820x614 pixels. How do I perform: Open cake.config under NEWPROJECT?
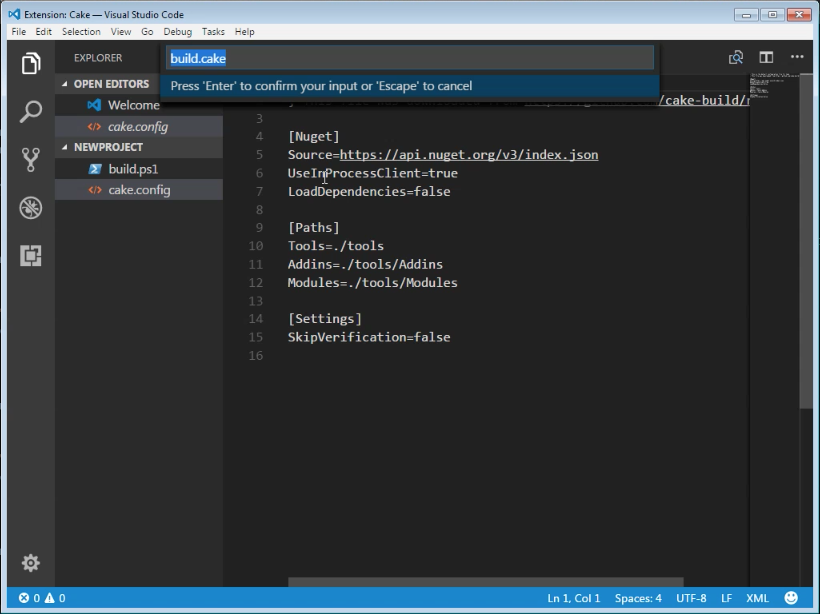139,190
